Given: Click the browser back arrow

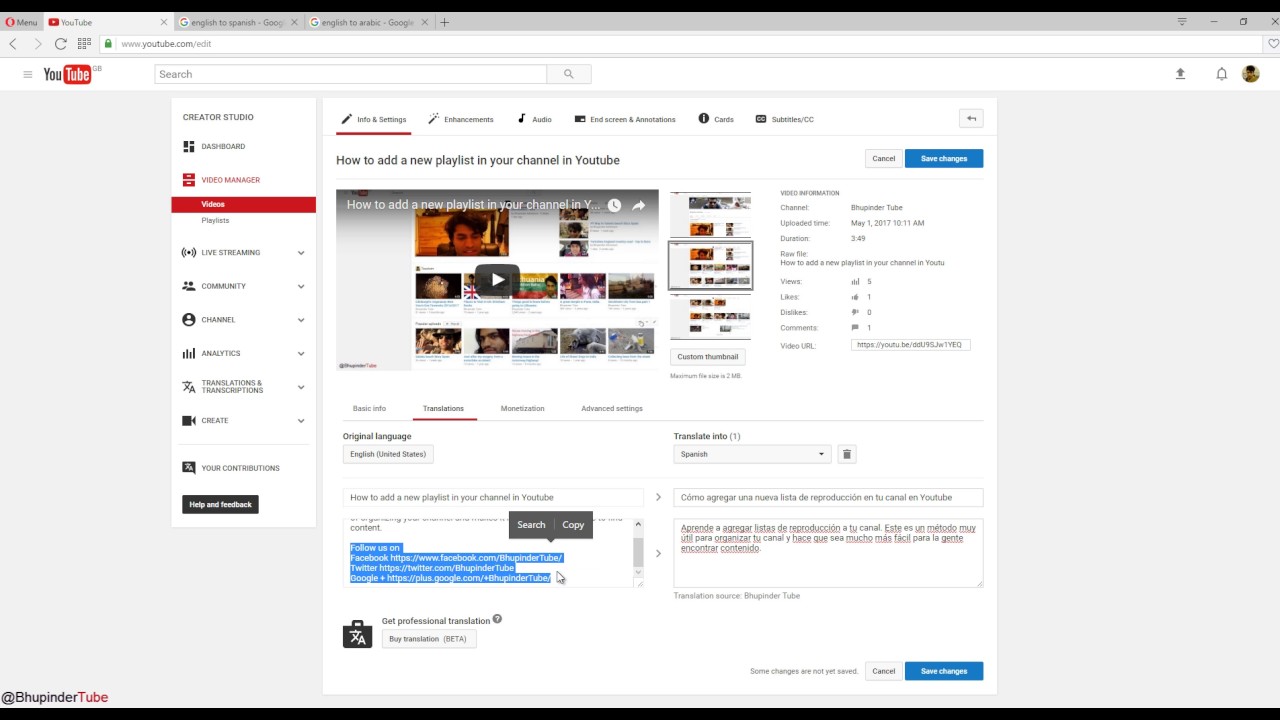Looking at the screenshot, I should 13,44.
